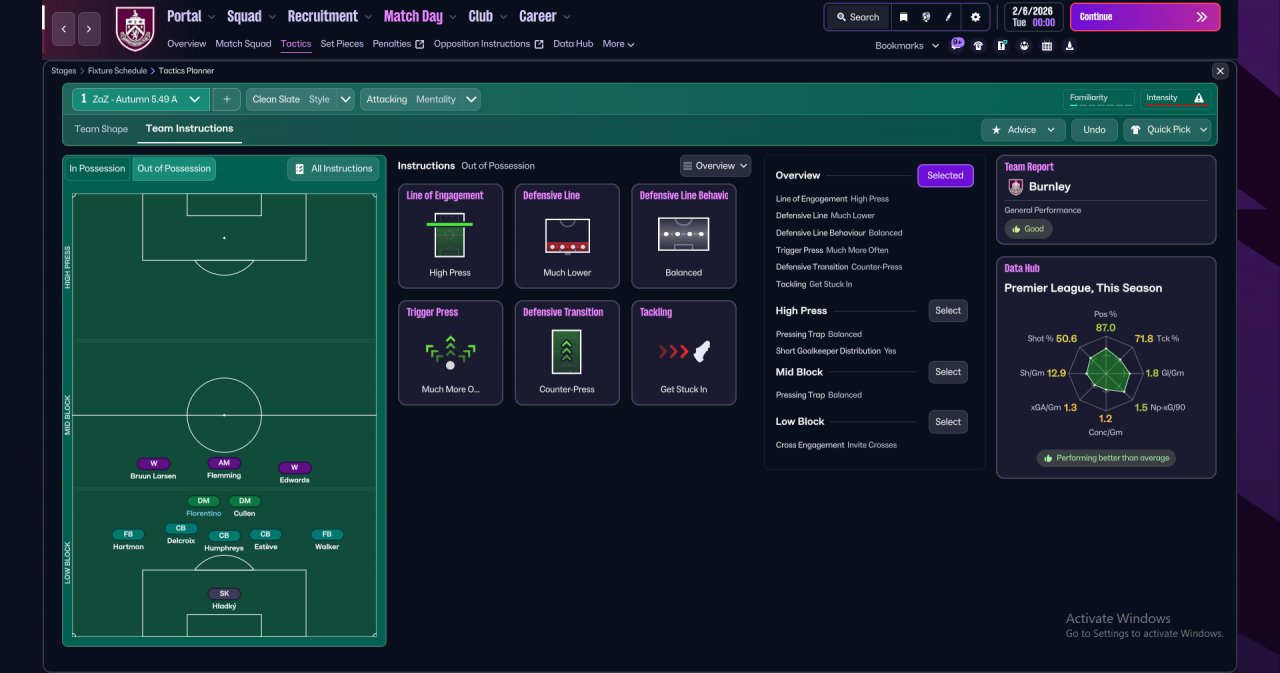Image resolution: width=1280 pixels, height=673 pixels.
Task: Open the Trigger Press card
Action: pyautogui.click(x=450, y=353)
